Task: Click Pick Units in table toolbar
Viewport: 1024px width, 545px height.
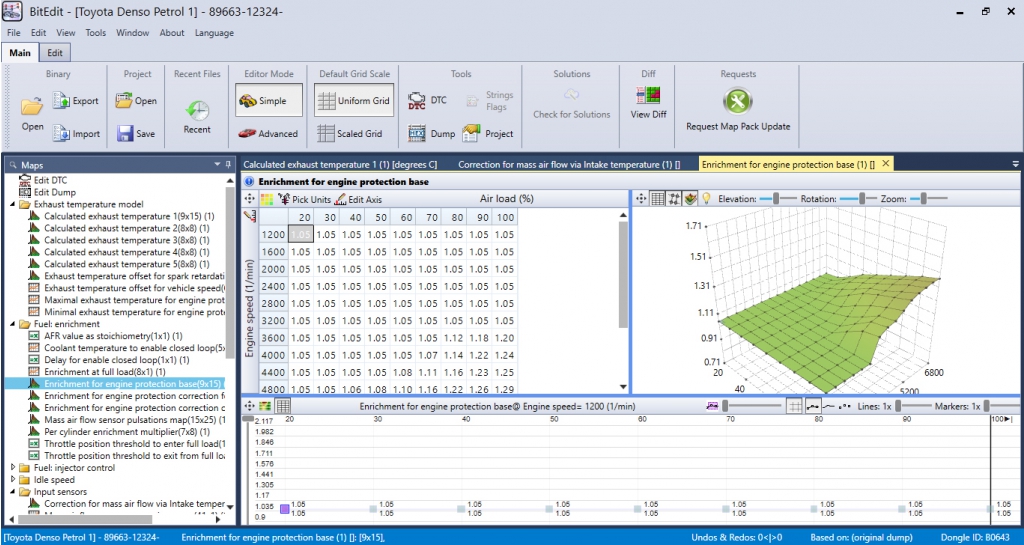Action: 304,199
